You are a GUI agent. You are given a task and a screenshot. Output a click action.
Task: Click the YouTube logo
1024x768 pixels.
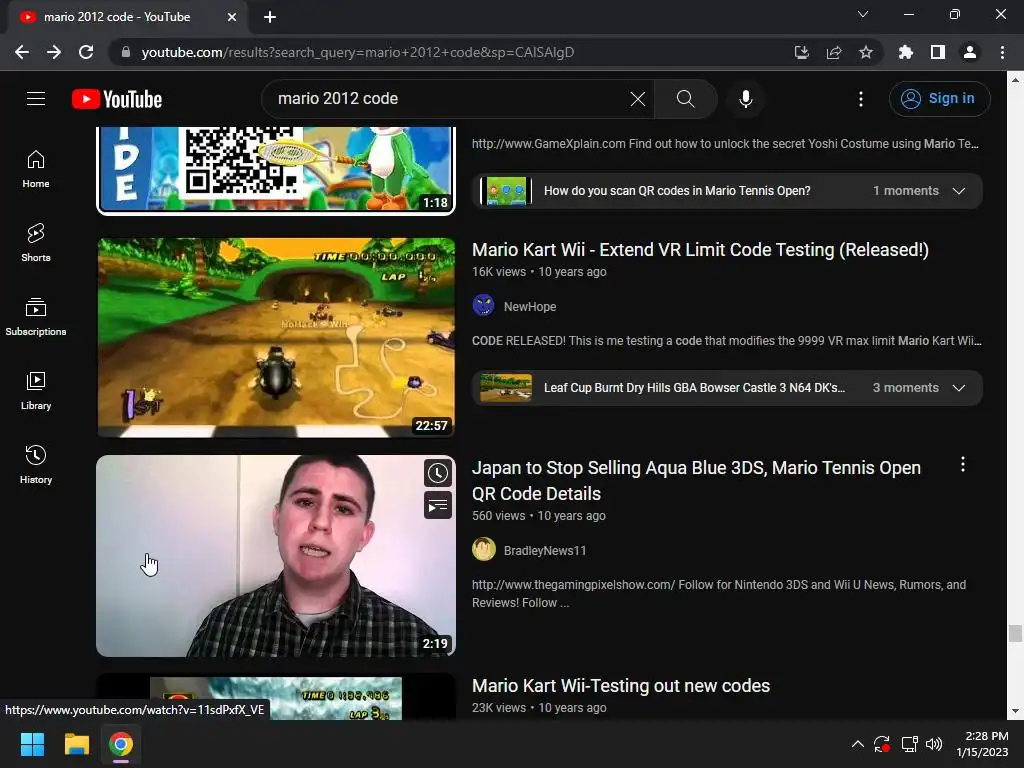pyautogui.click(x=117, y=99)
